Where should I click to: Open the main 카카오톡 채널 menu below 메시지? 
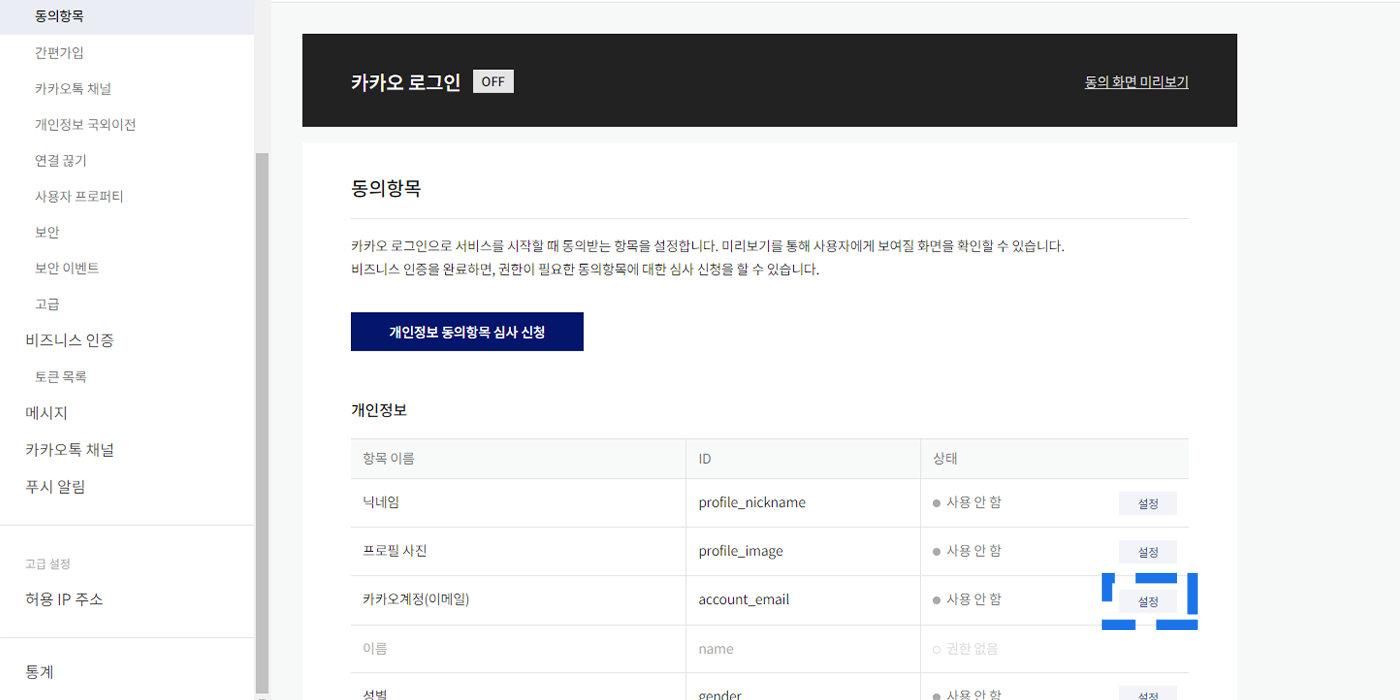click(69, 450)
